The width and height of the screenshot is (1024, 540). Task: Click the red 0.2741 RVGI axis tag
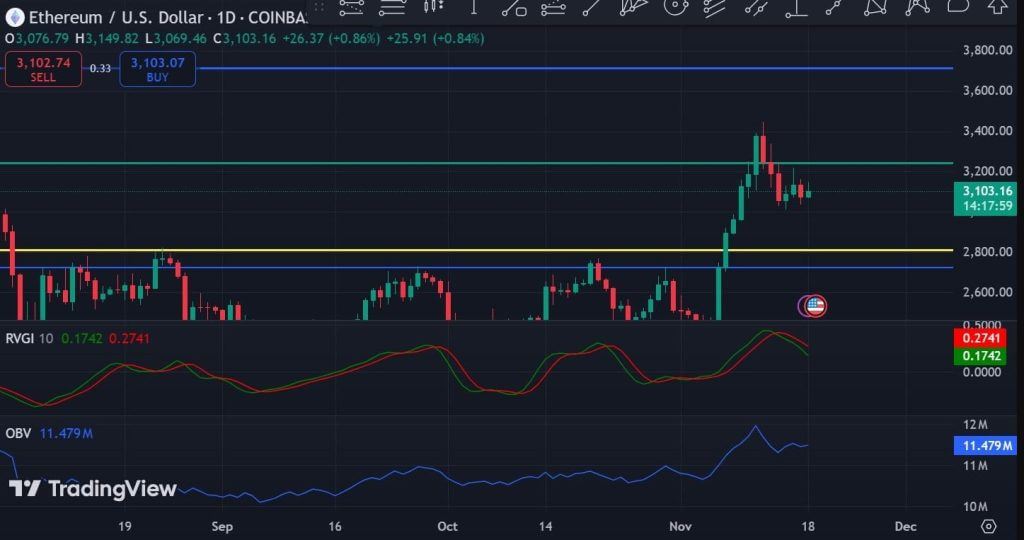pos(980,338)
